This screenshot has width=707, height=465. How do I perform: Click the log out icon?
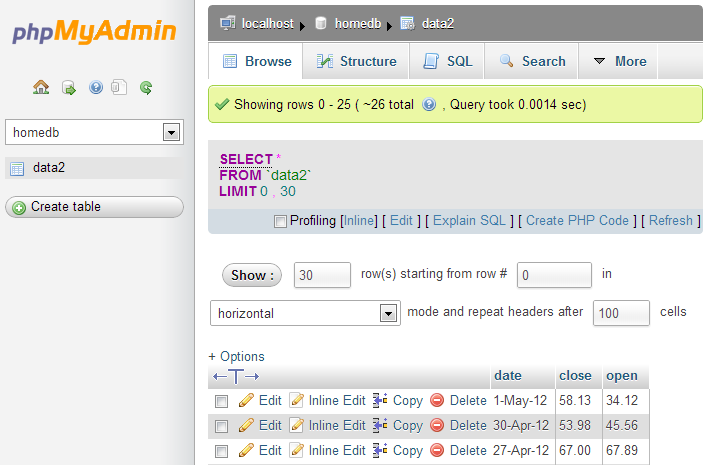pos(69,87)
